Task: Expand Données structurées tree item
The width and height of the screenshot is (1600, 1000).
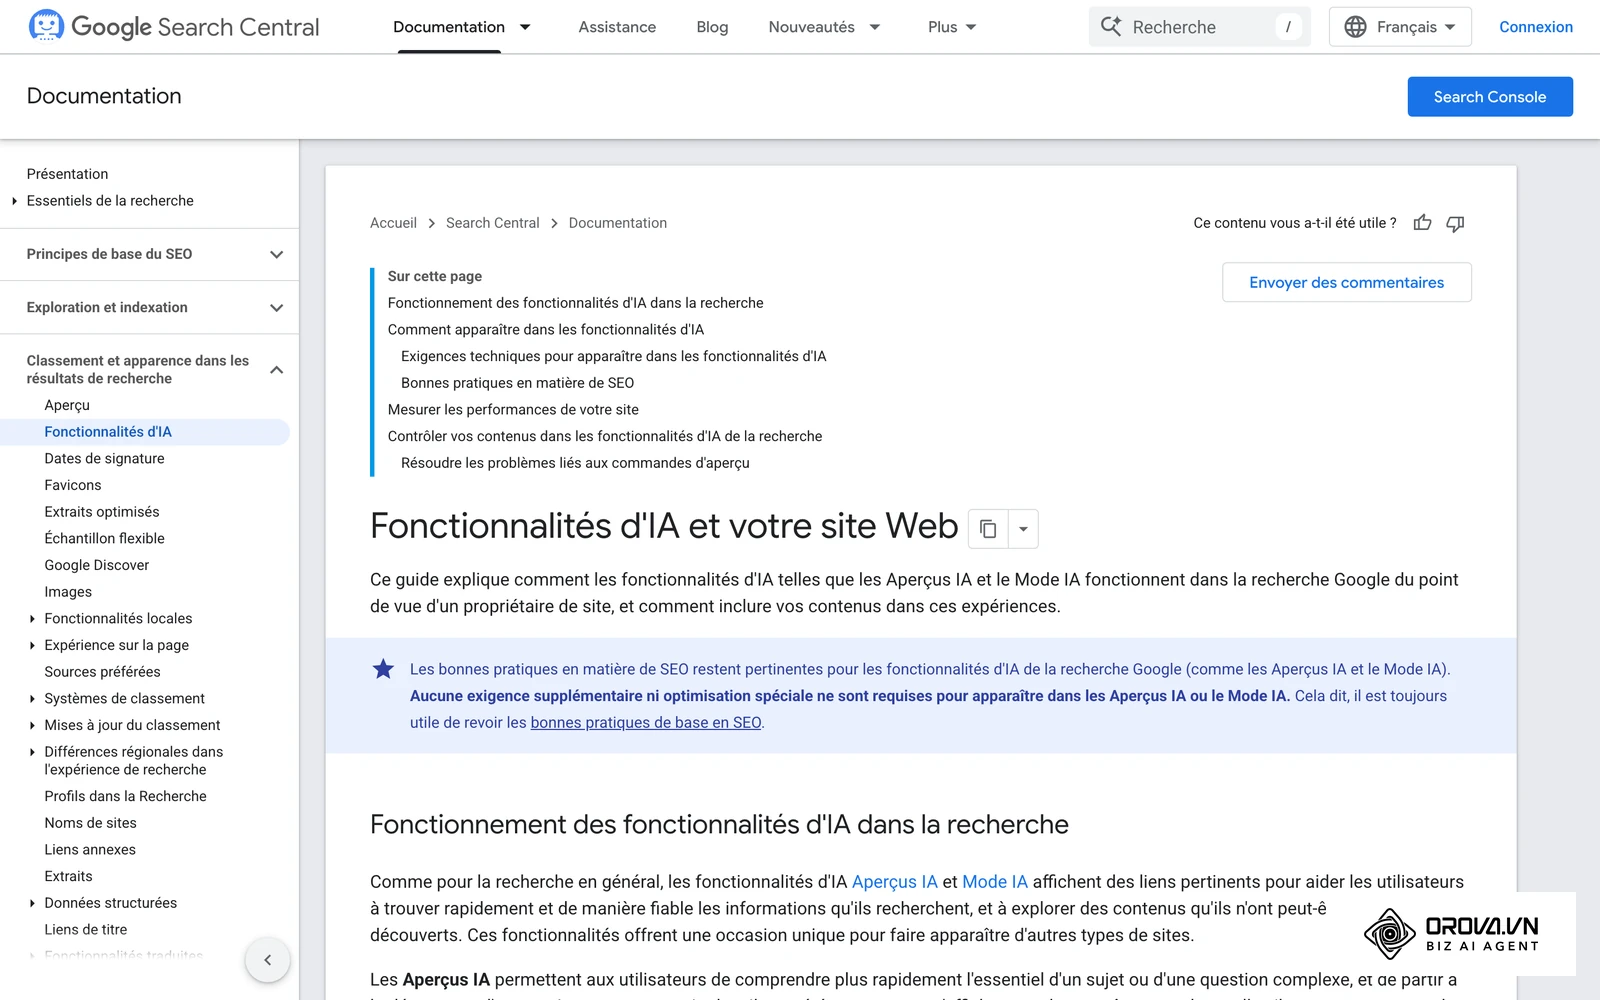Action: [32, 903]
